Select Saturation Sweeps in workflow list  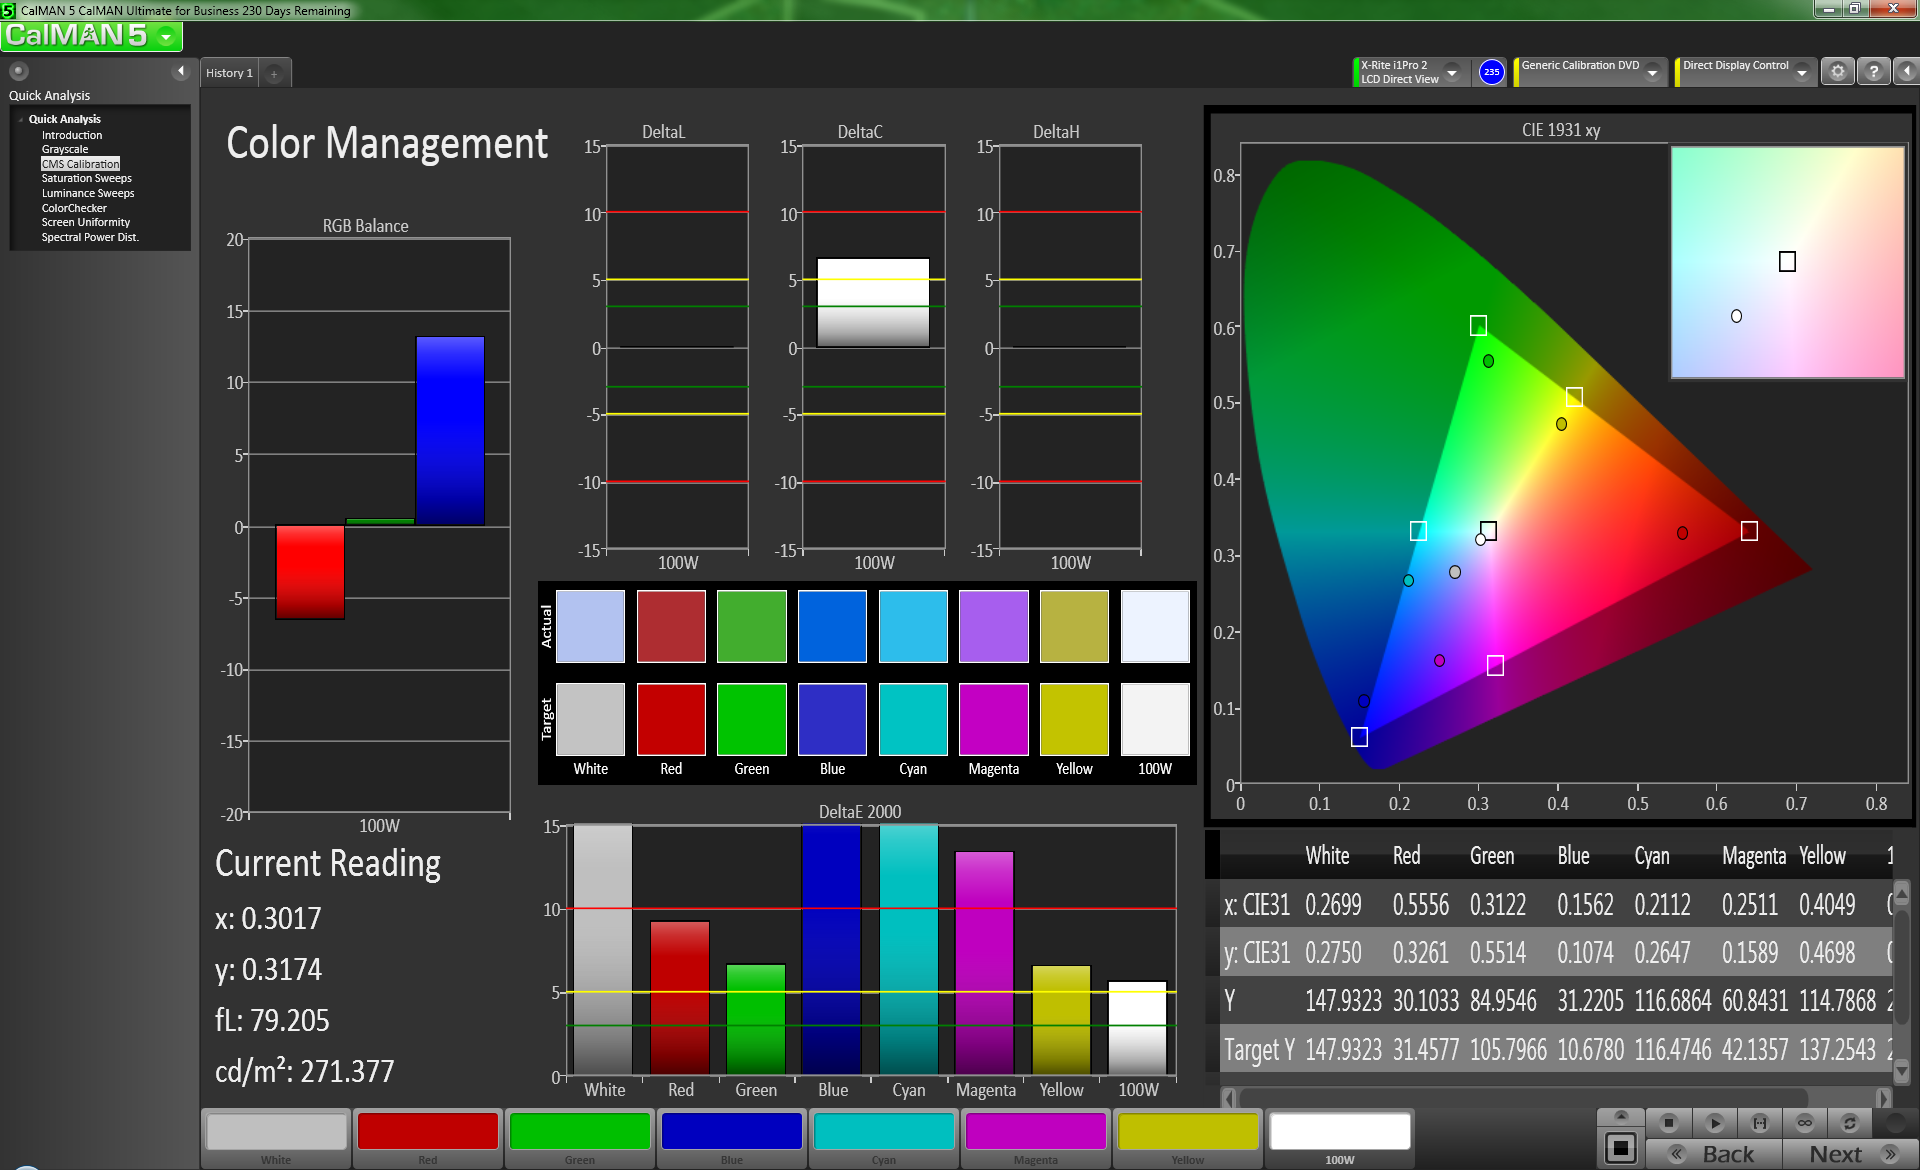click(x=86, y=178)
